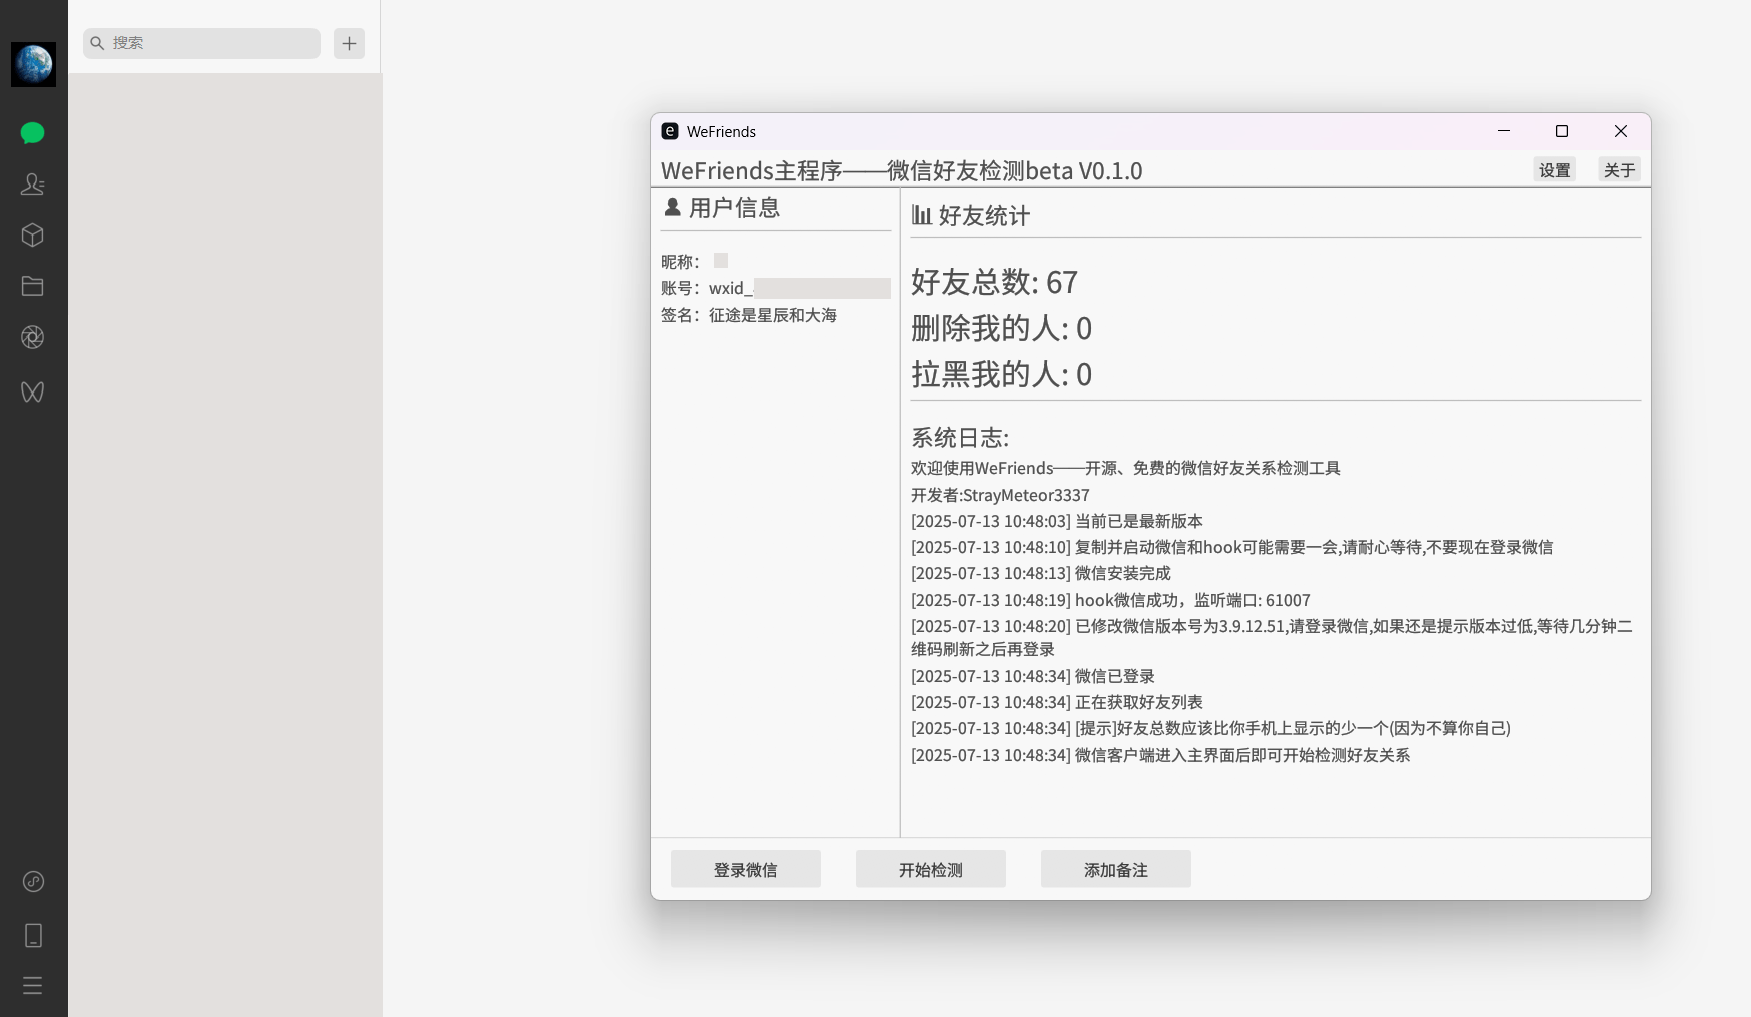Click the 开发者:StrayMeteor3337 log line

[1000, 495]
